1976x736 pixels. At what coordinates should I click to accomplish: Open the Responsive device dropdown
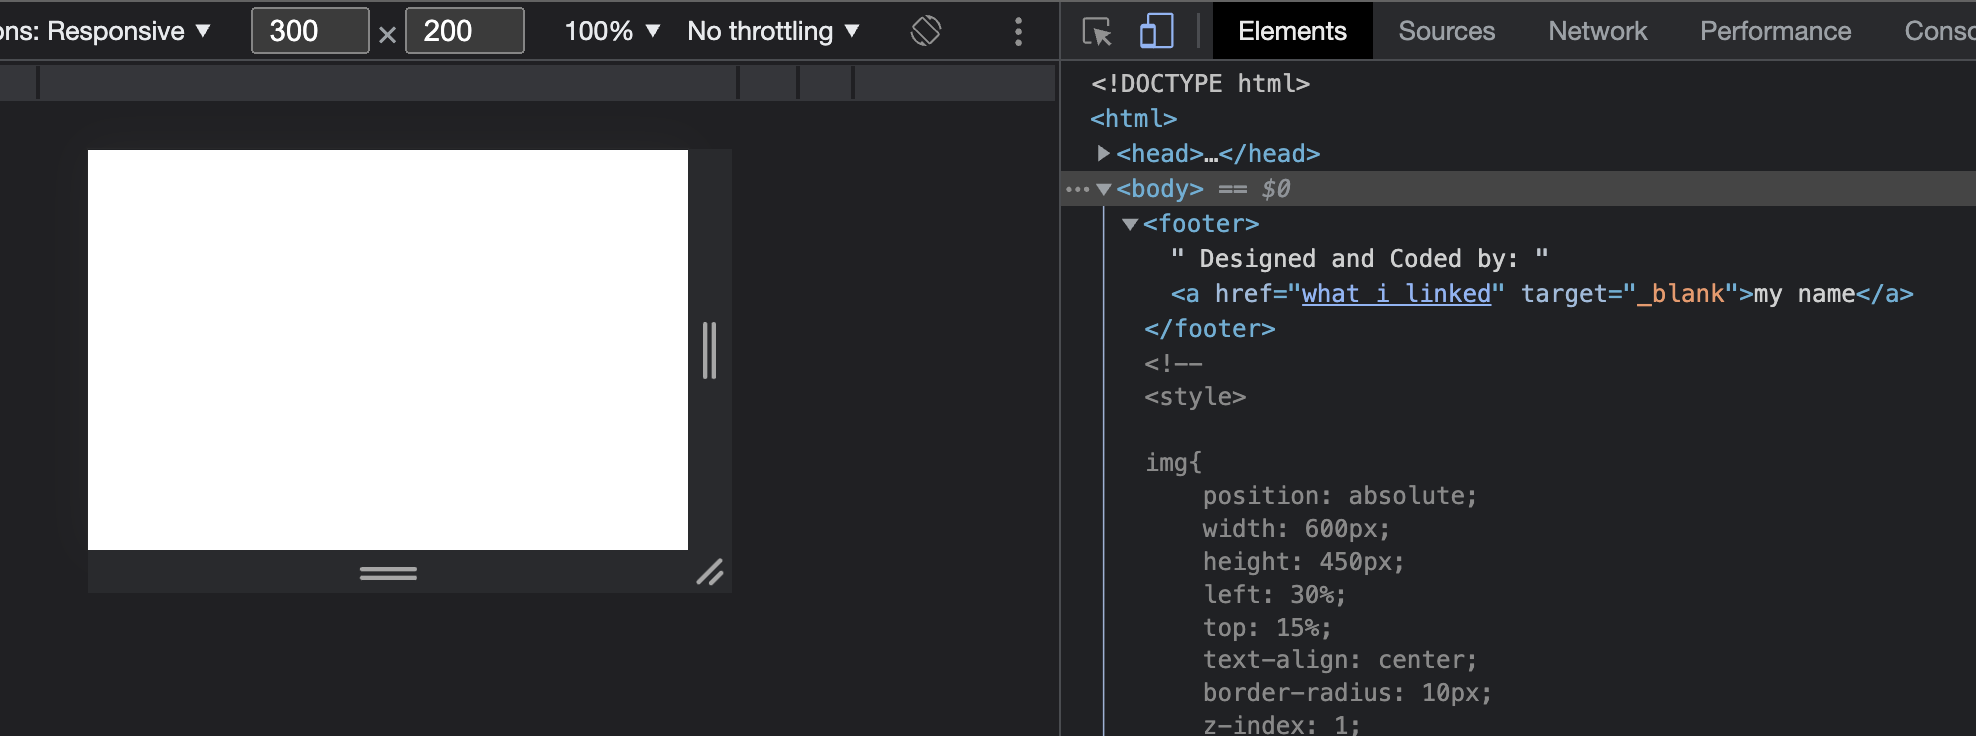105,31
